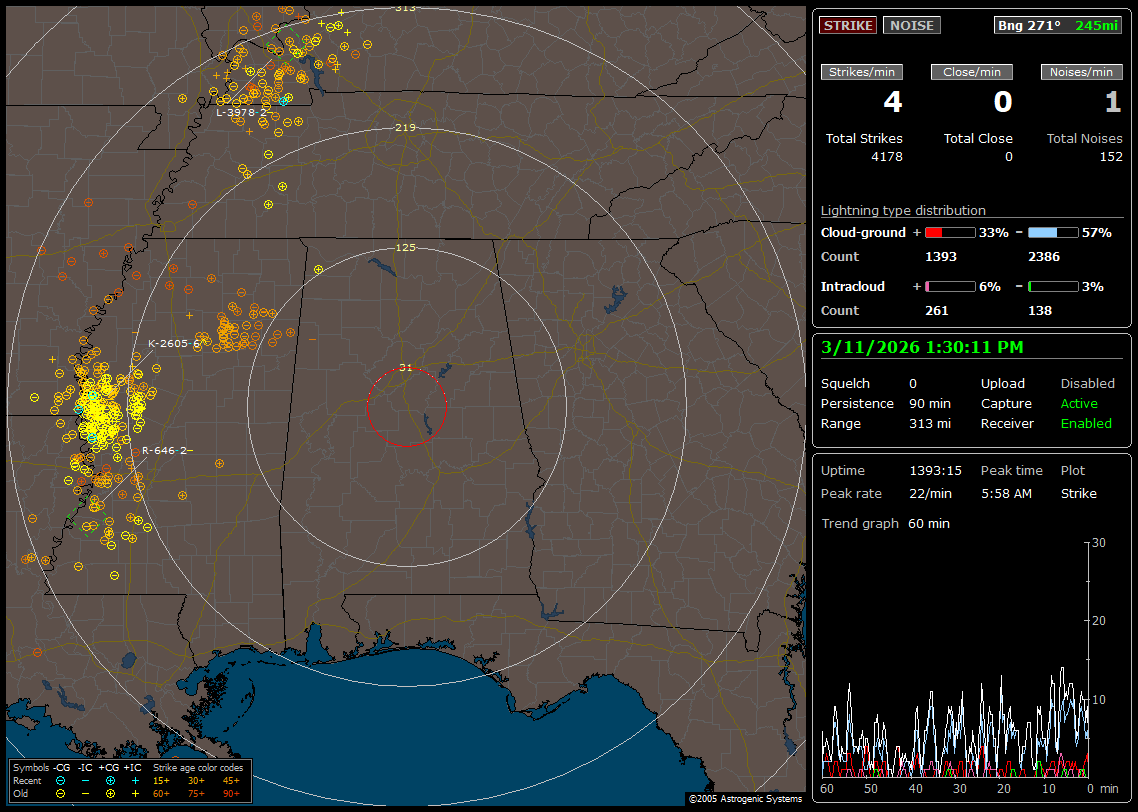
Task: Click the storm cell label R-646-2
Action: pyautogui.click(x=164, y=450)
